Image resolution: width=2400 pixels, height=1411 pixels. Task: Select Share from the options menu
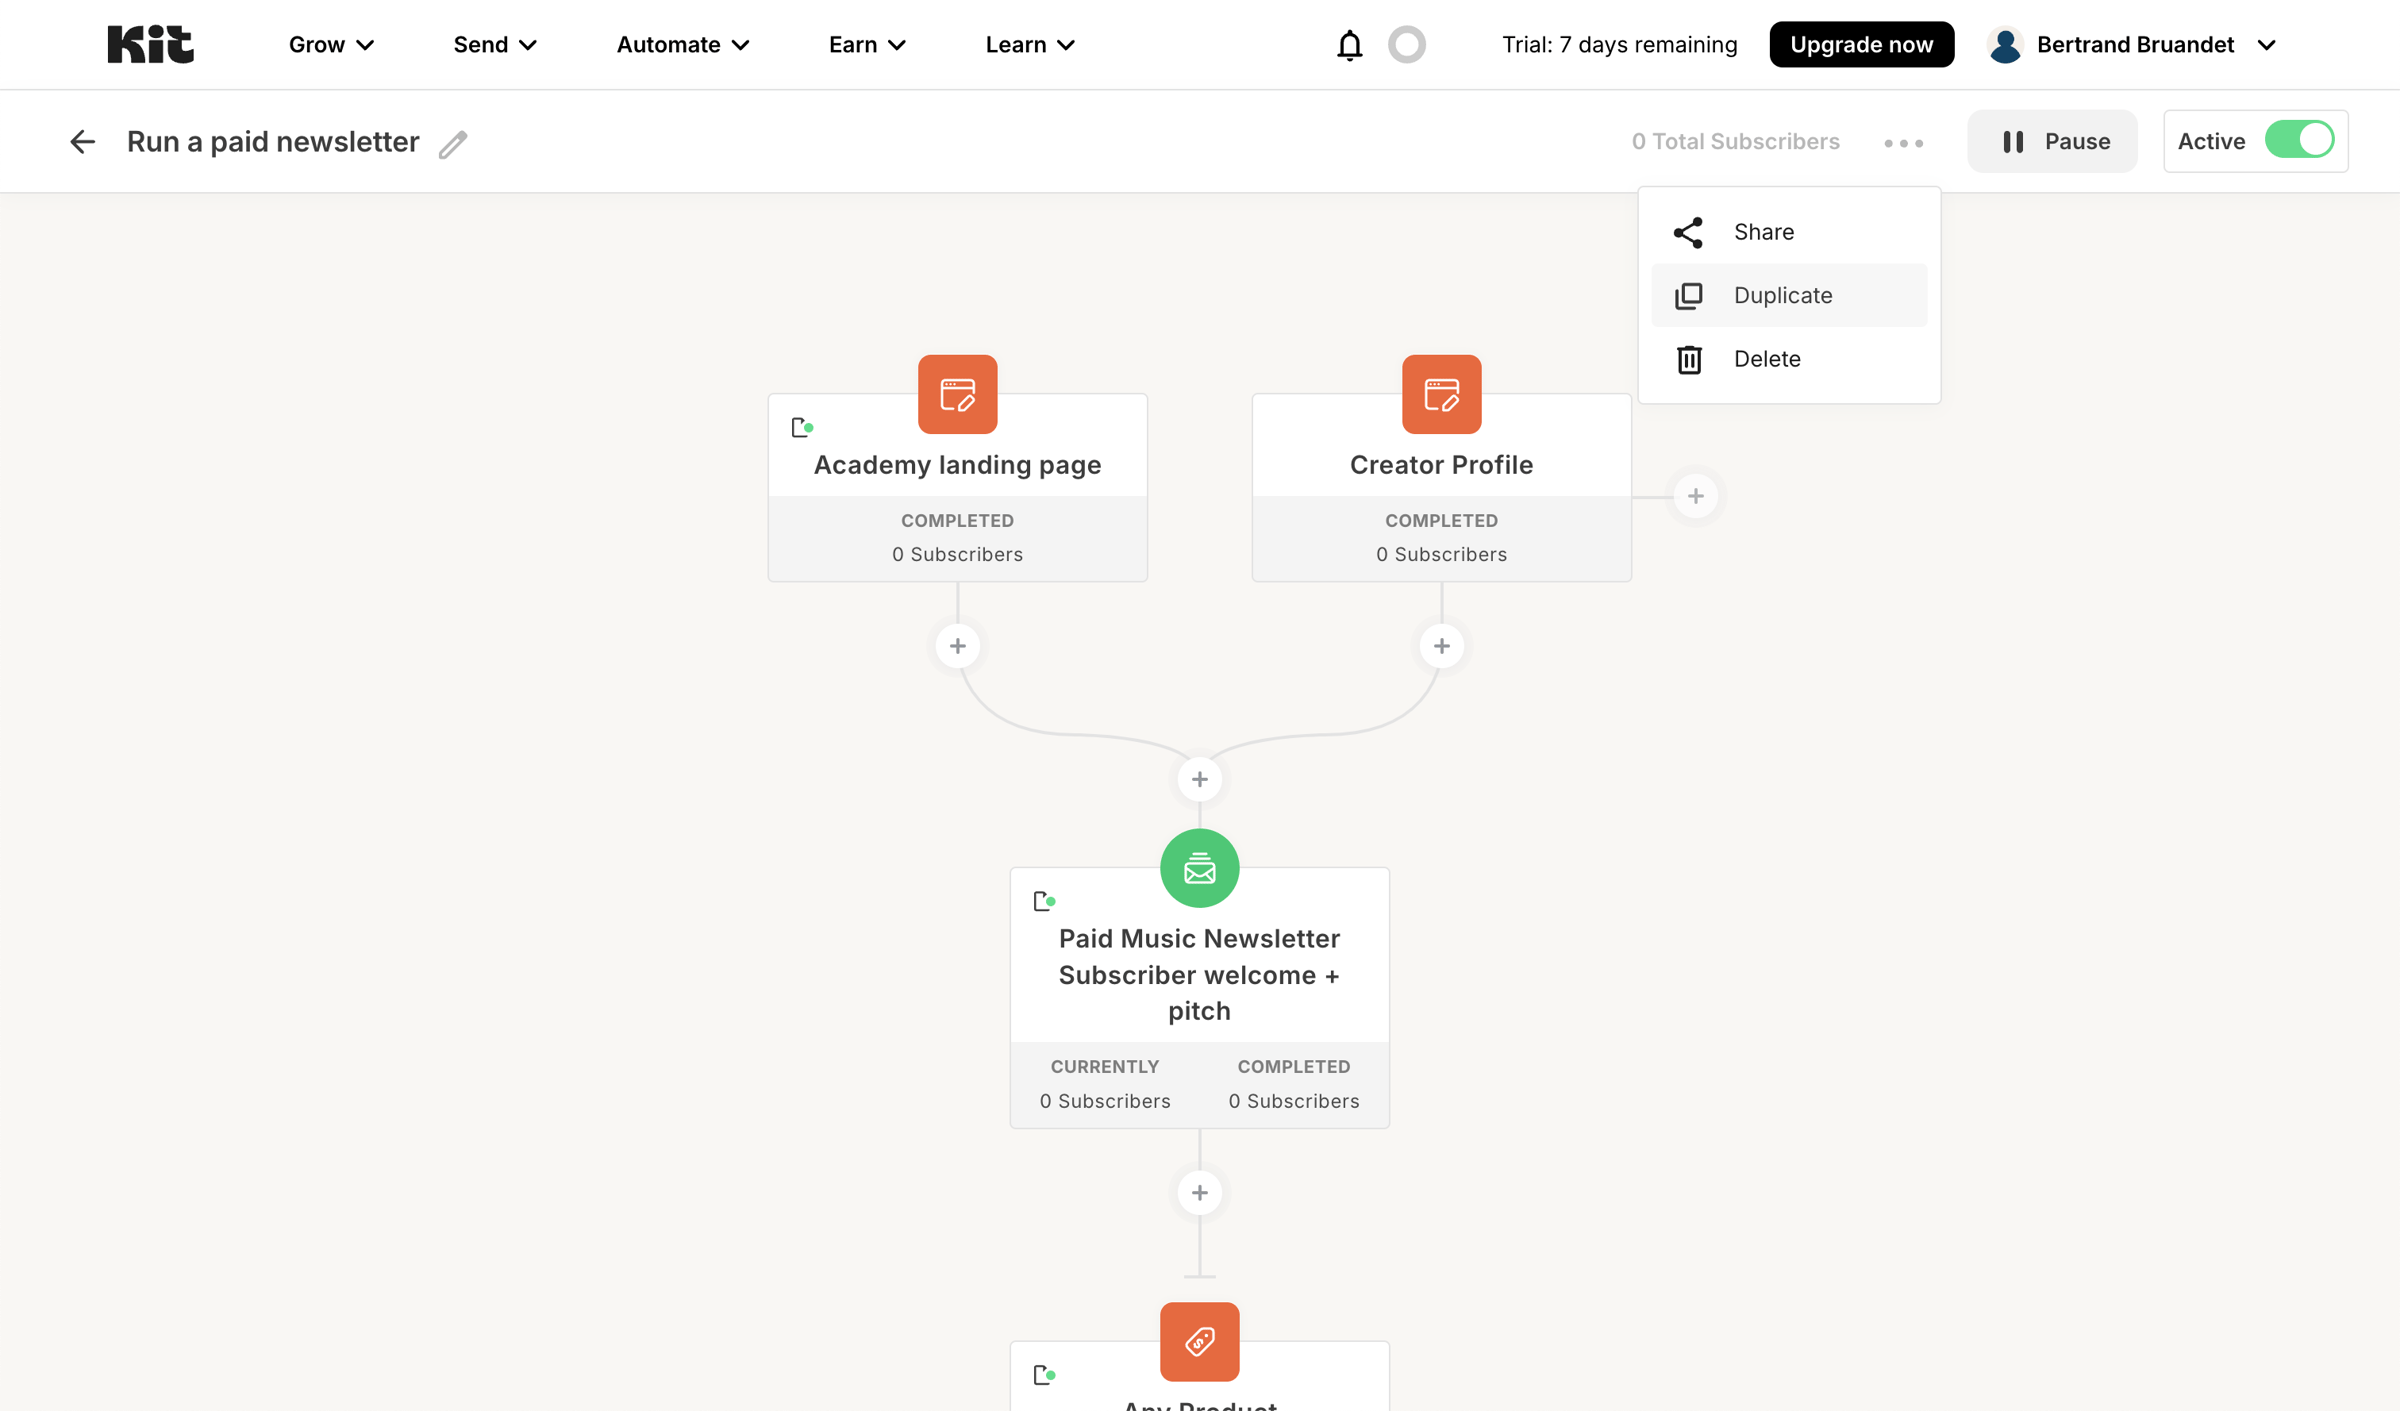click(1789, 232)
